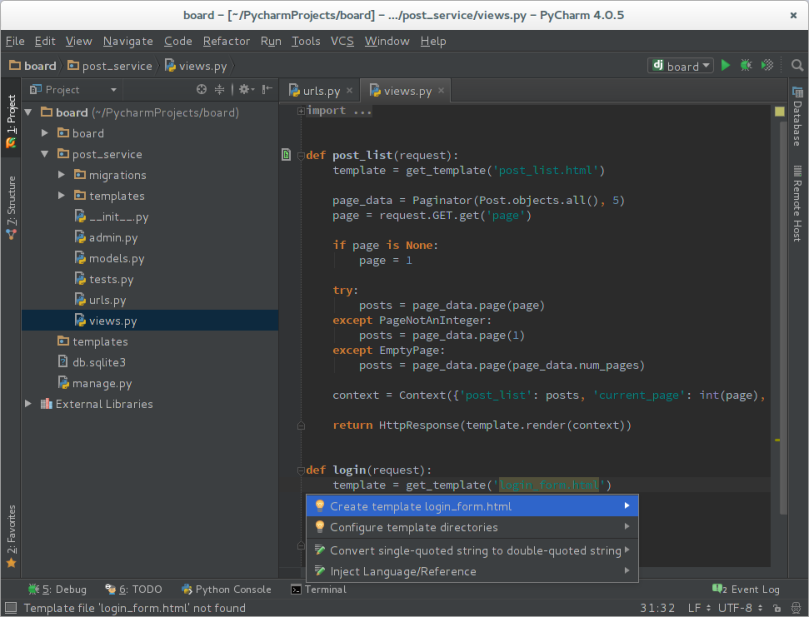This screenshot has height=617, width=809.
Task: Open the File menu
Action: pyautogui.click(x=15, y=41)
